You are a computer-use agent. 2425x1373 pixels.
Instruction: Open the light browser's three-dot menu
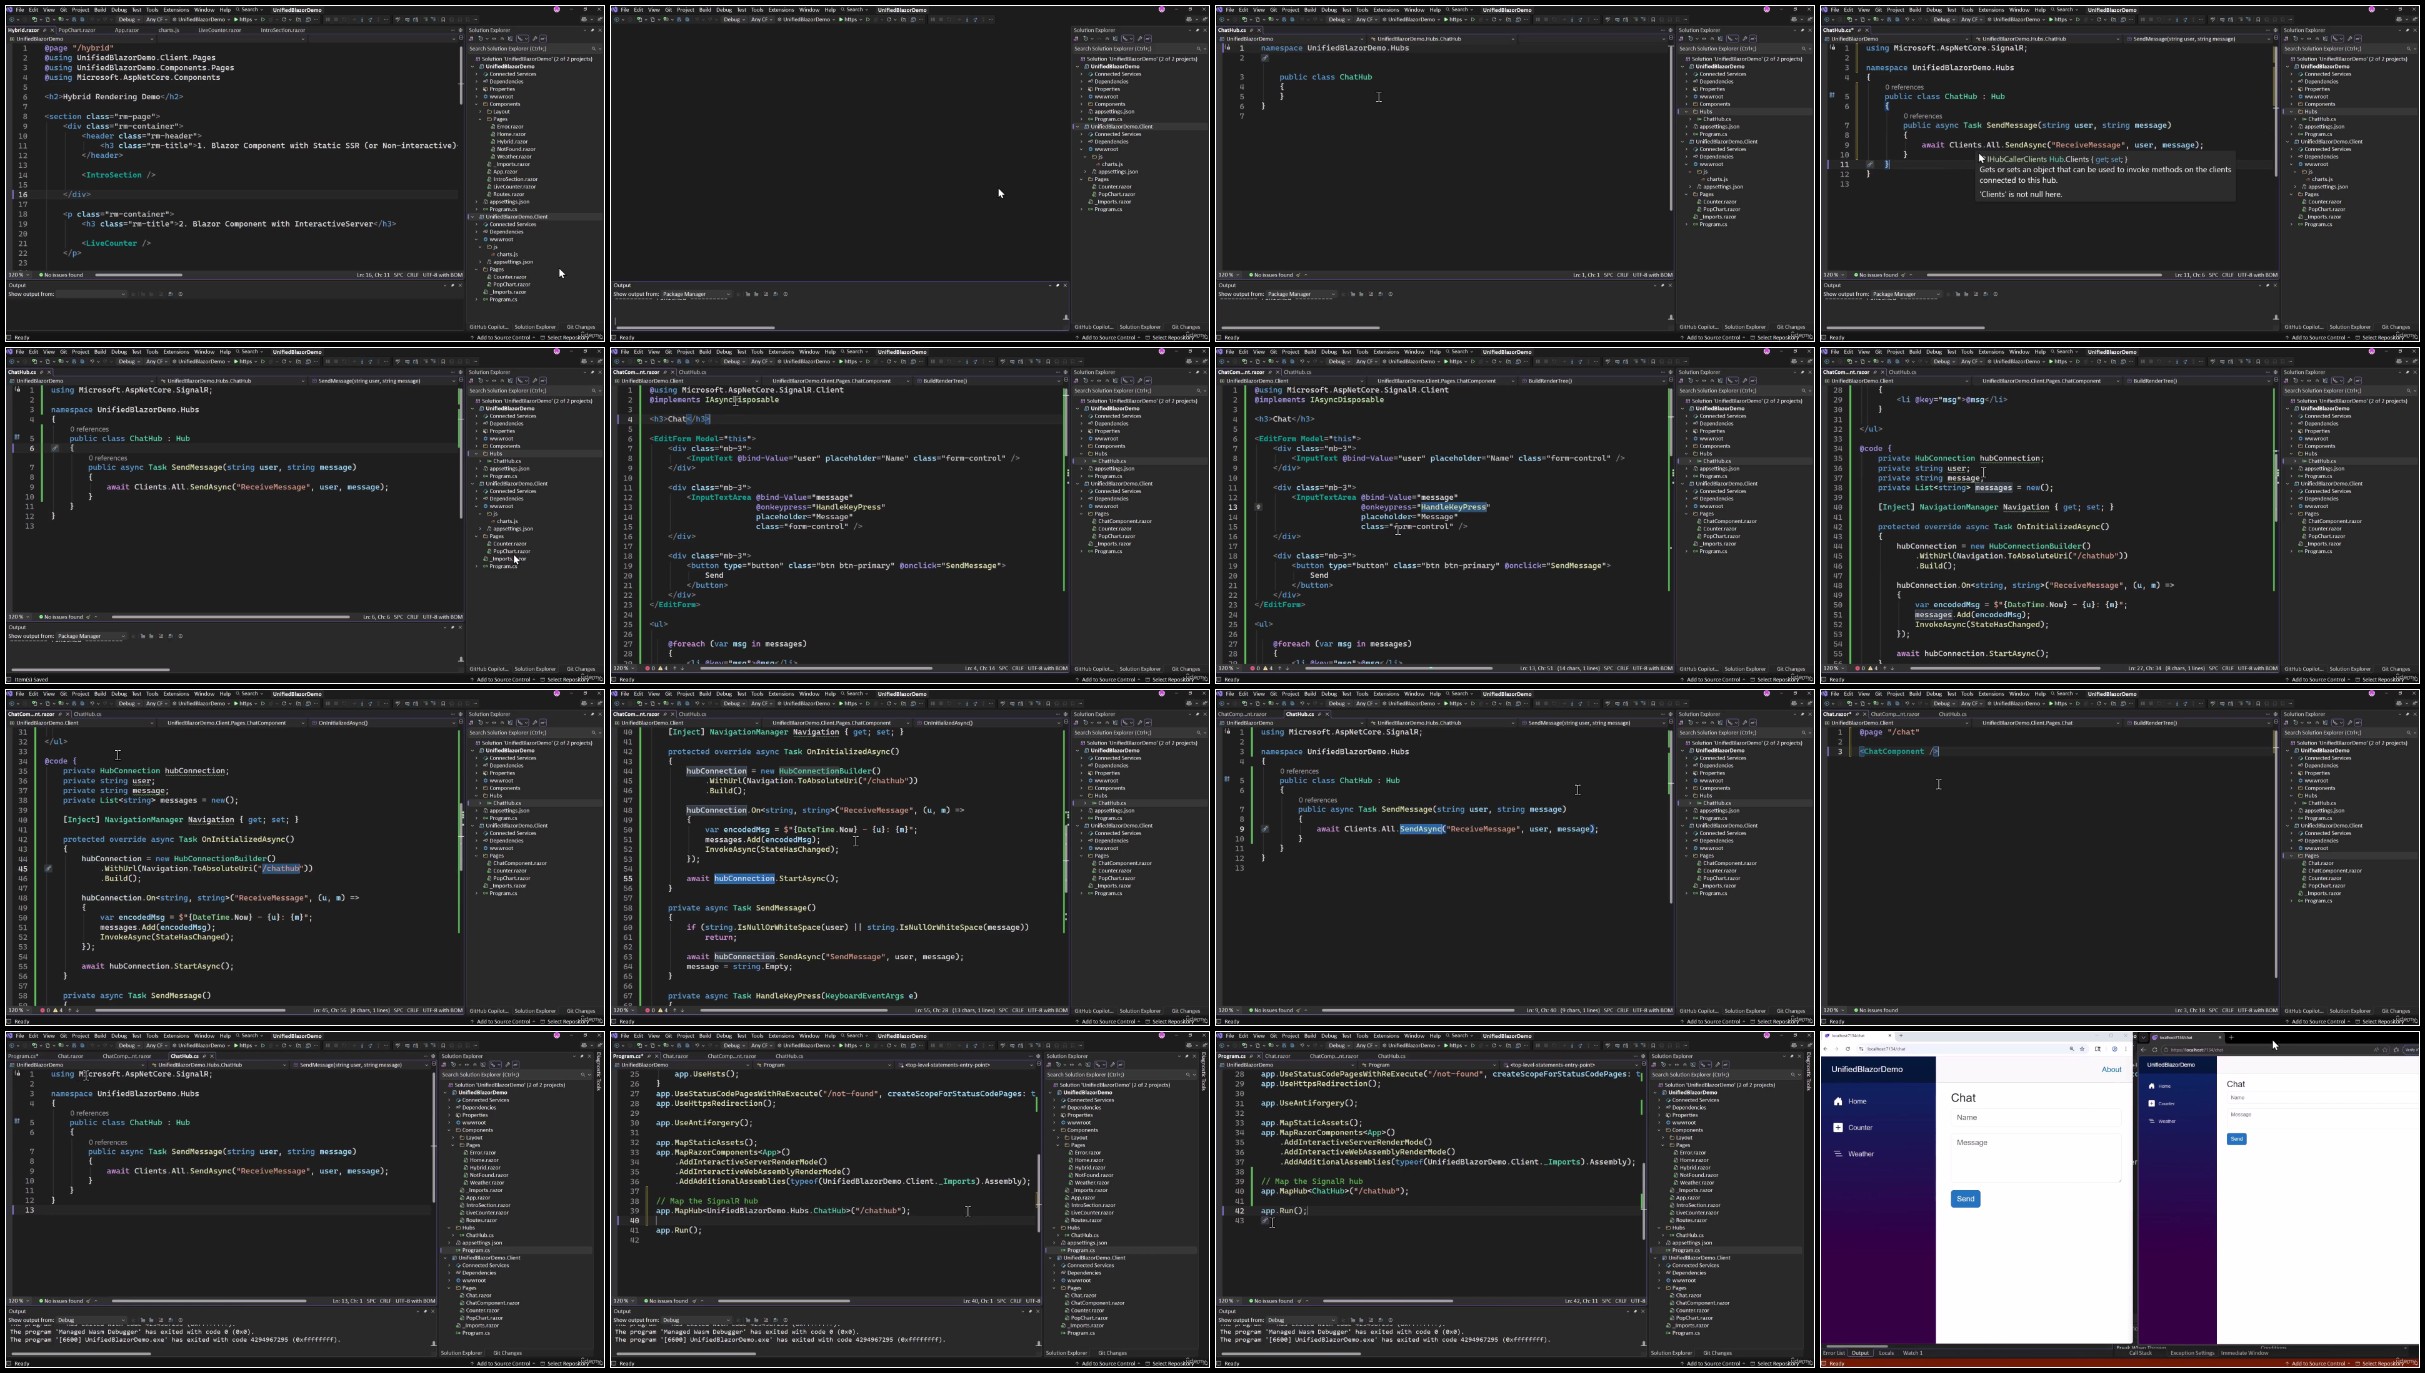point(2126,1049)
